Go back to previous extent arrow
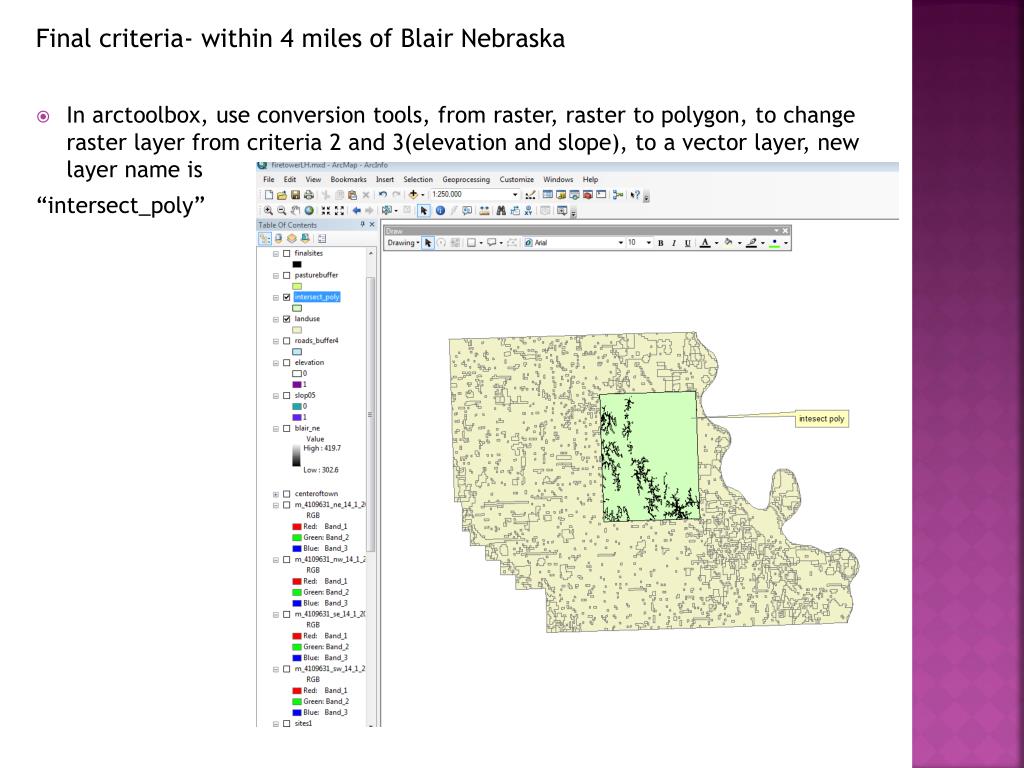1024x768 pixels. (357, 210)
